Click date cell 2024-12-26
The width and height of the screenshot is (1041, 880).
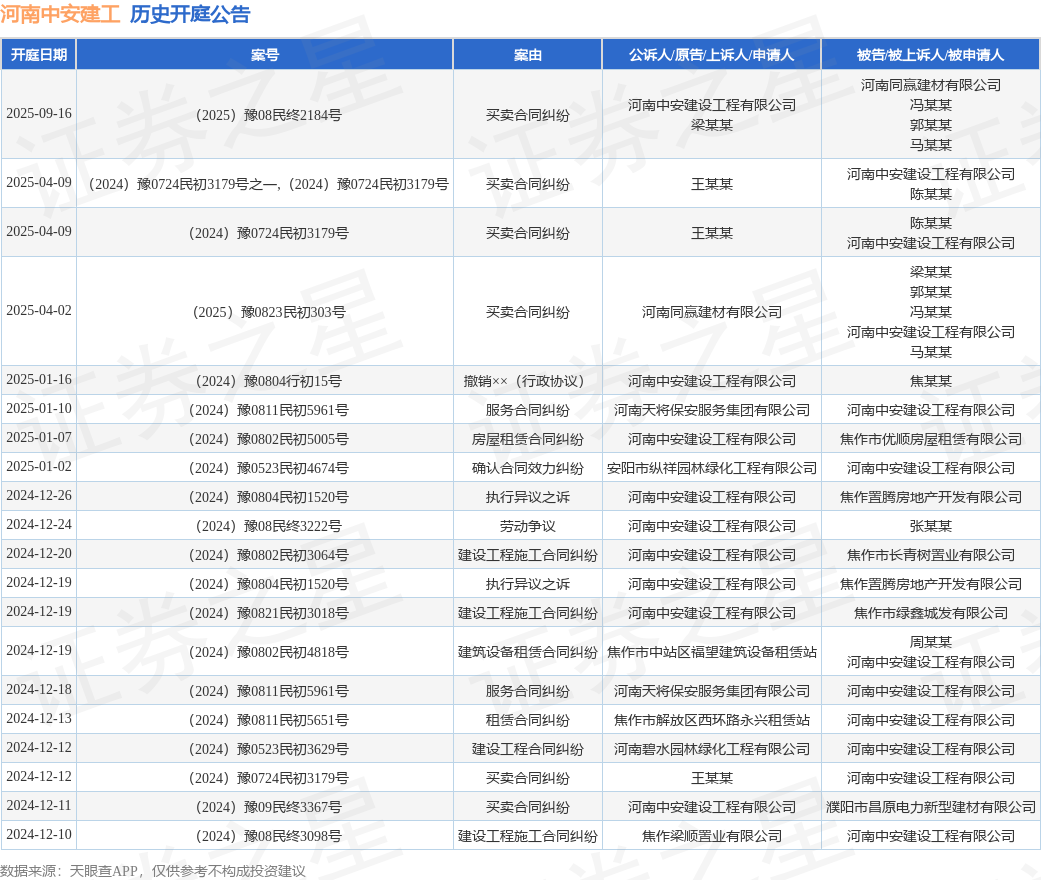39,495
